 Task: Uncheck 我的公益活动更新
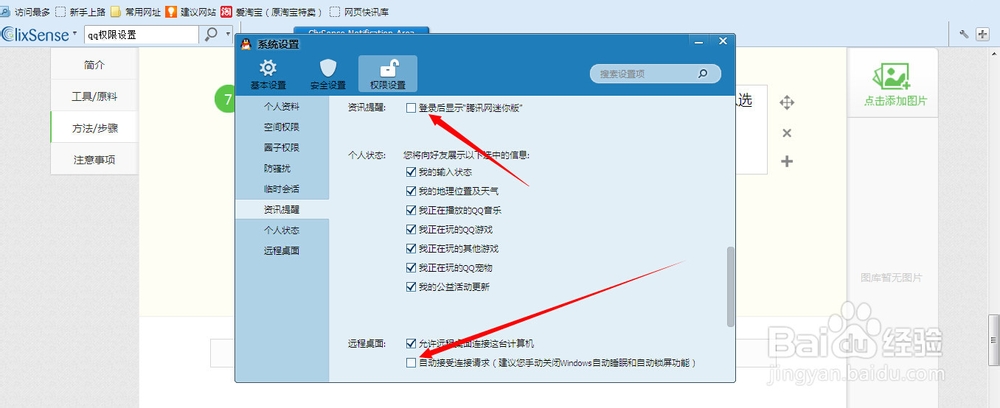point(411,287)
